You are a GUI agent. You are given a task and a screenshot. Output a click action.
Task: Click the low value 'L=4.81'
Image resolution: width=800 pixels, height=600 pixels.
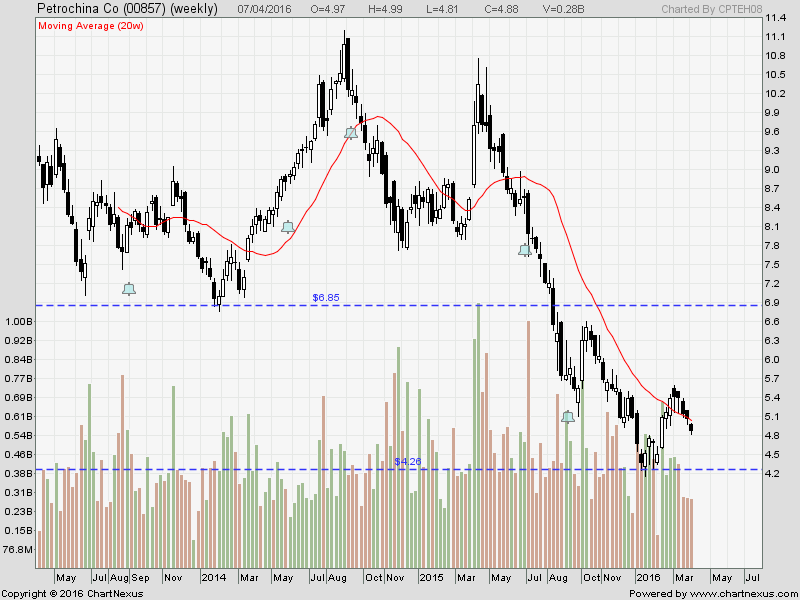442,9
